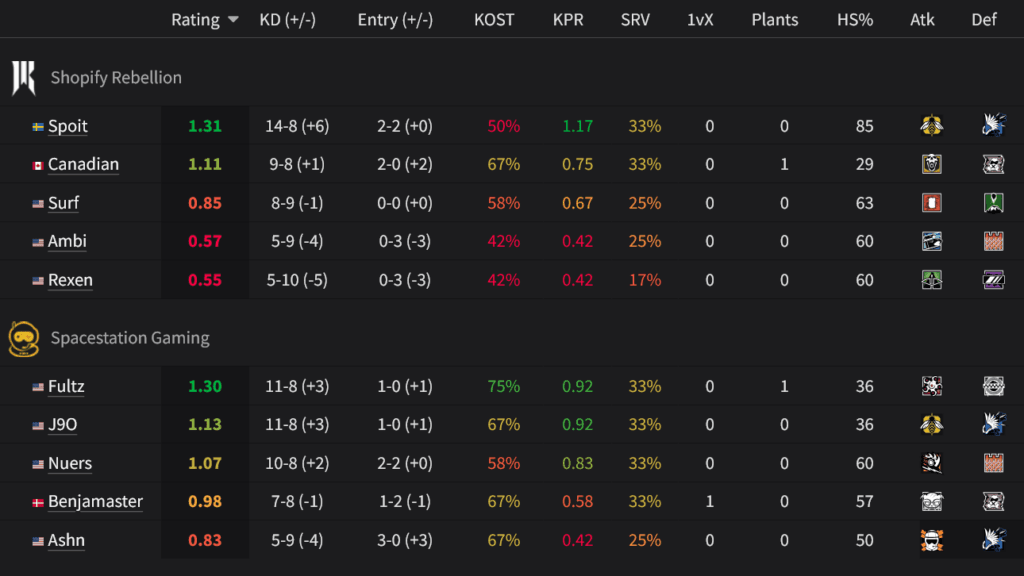Sort the table by HS% header
The height and width of the screenshot is (576, 1024).
pyautogui.click(x=855, y=19)
